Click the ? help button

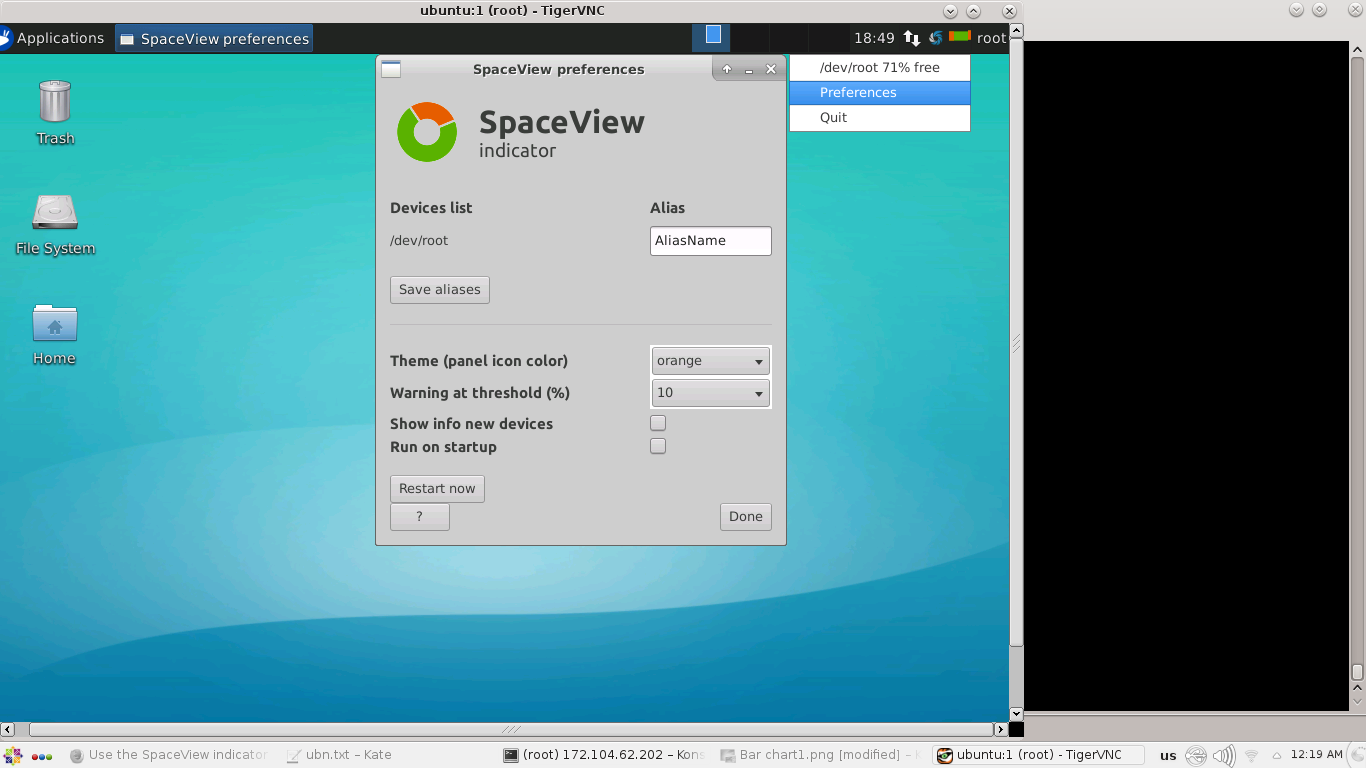(x=420, y=516)
